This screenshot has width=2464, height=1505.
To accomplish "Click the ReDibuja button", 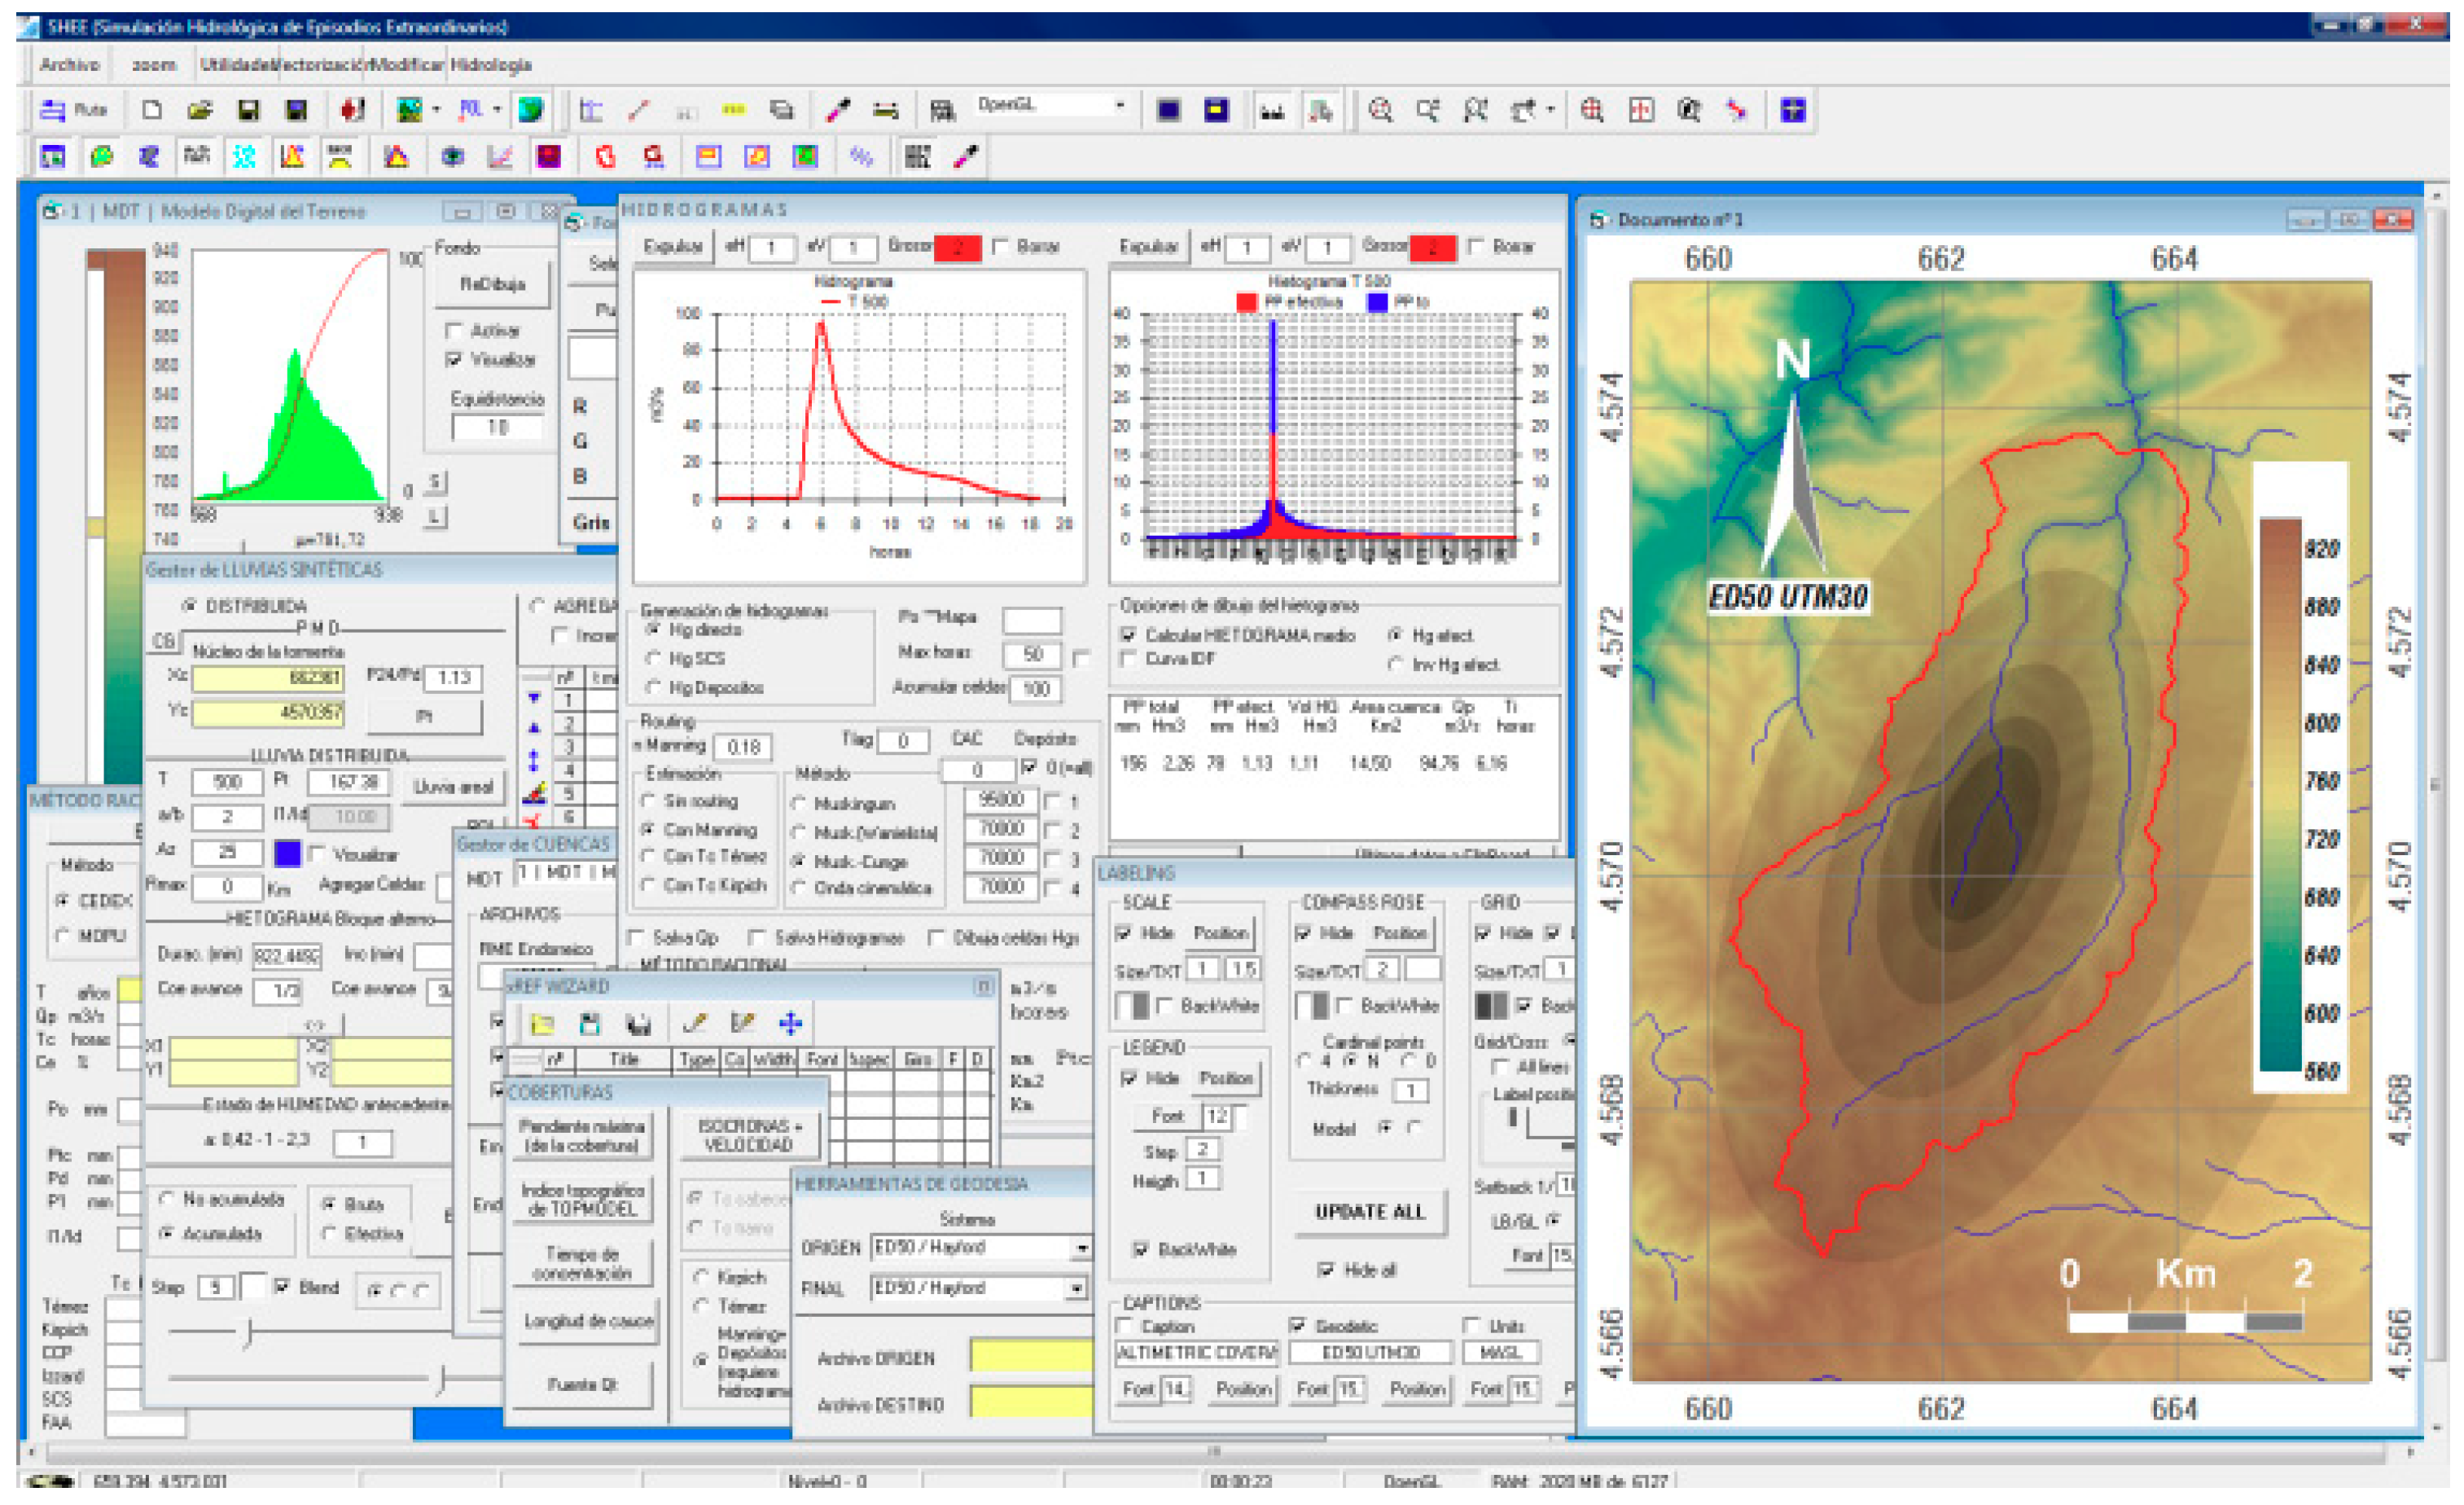I will (x=493, y=284).
